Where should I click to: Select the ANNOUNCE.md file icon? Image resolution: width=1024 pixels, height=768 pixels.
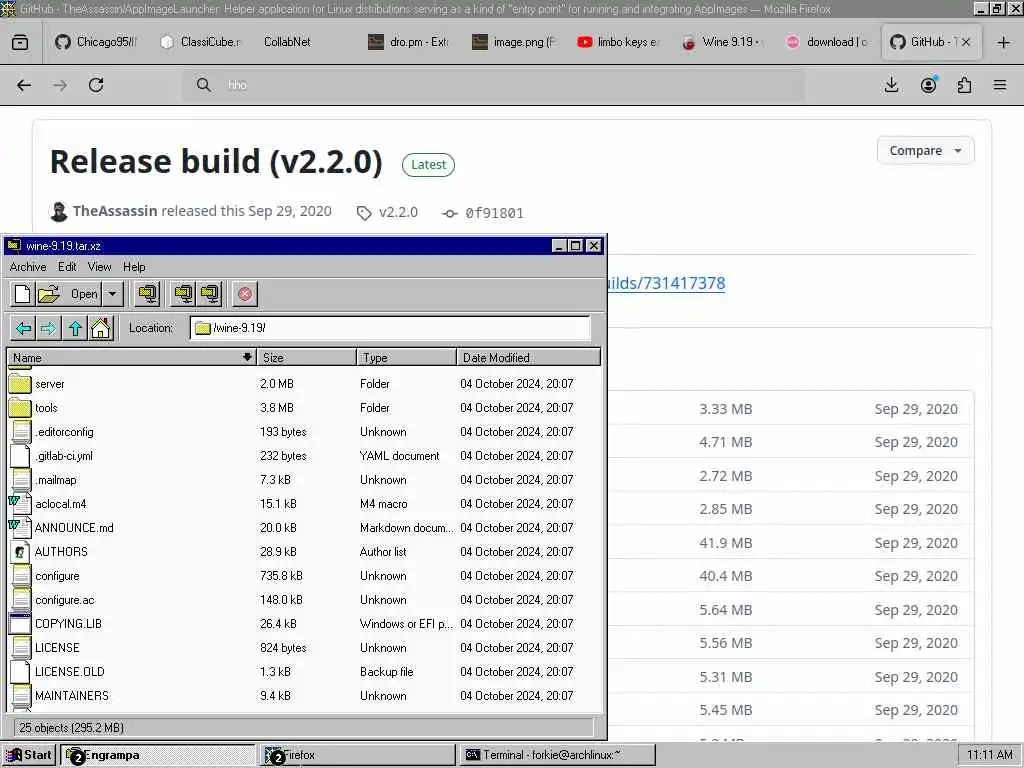[20, 528]
